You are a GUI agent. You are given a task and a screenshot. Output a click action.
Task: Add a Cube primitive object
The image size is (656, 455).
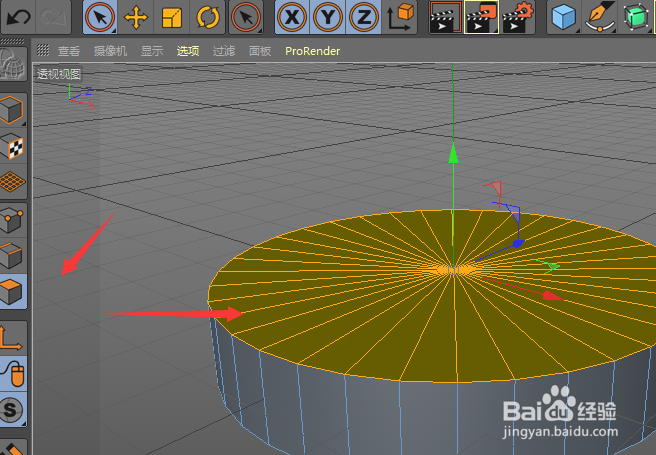click(563, 18)
